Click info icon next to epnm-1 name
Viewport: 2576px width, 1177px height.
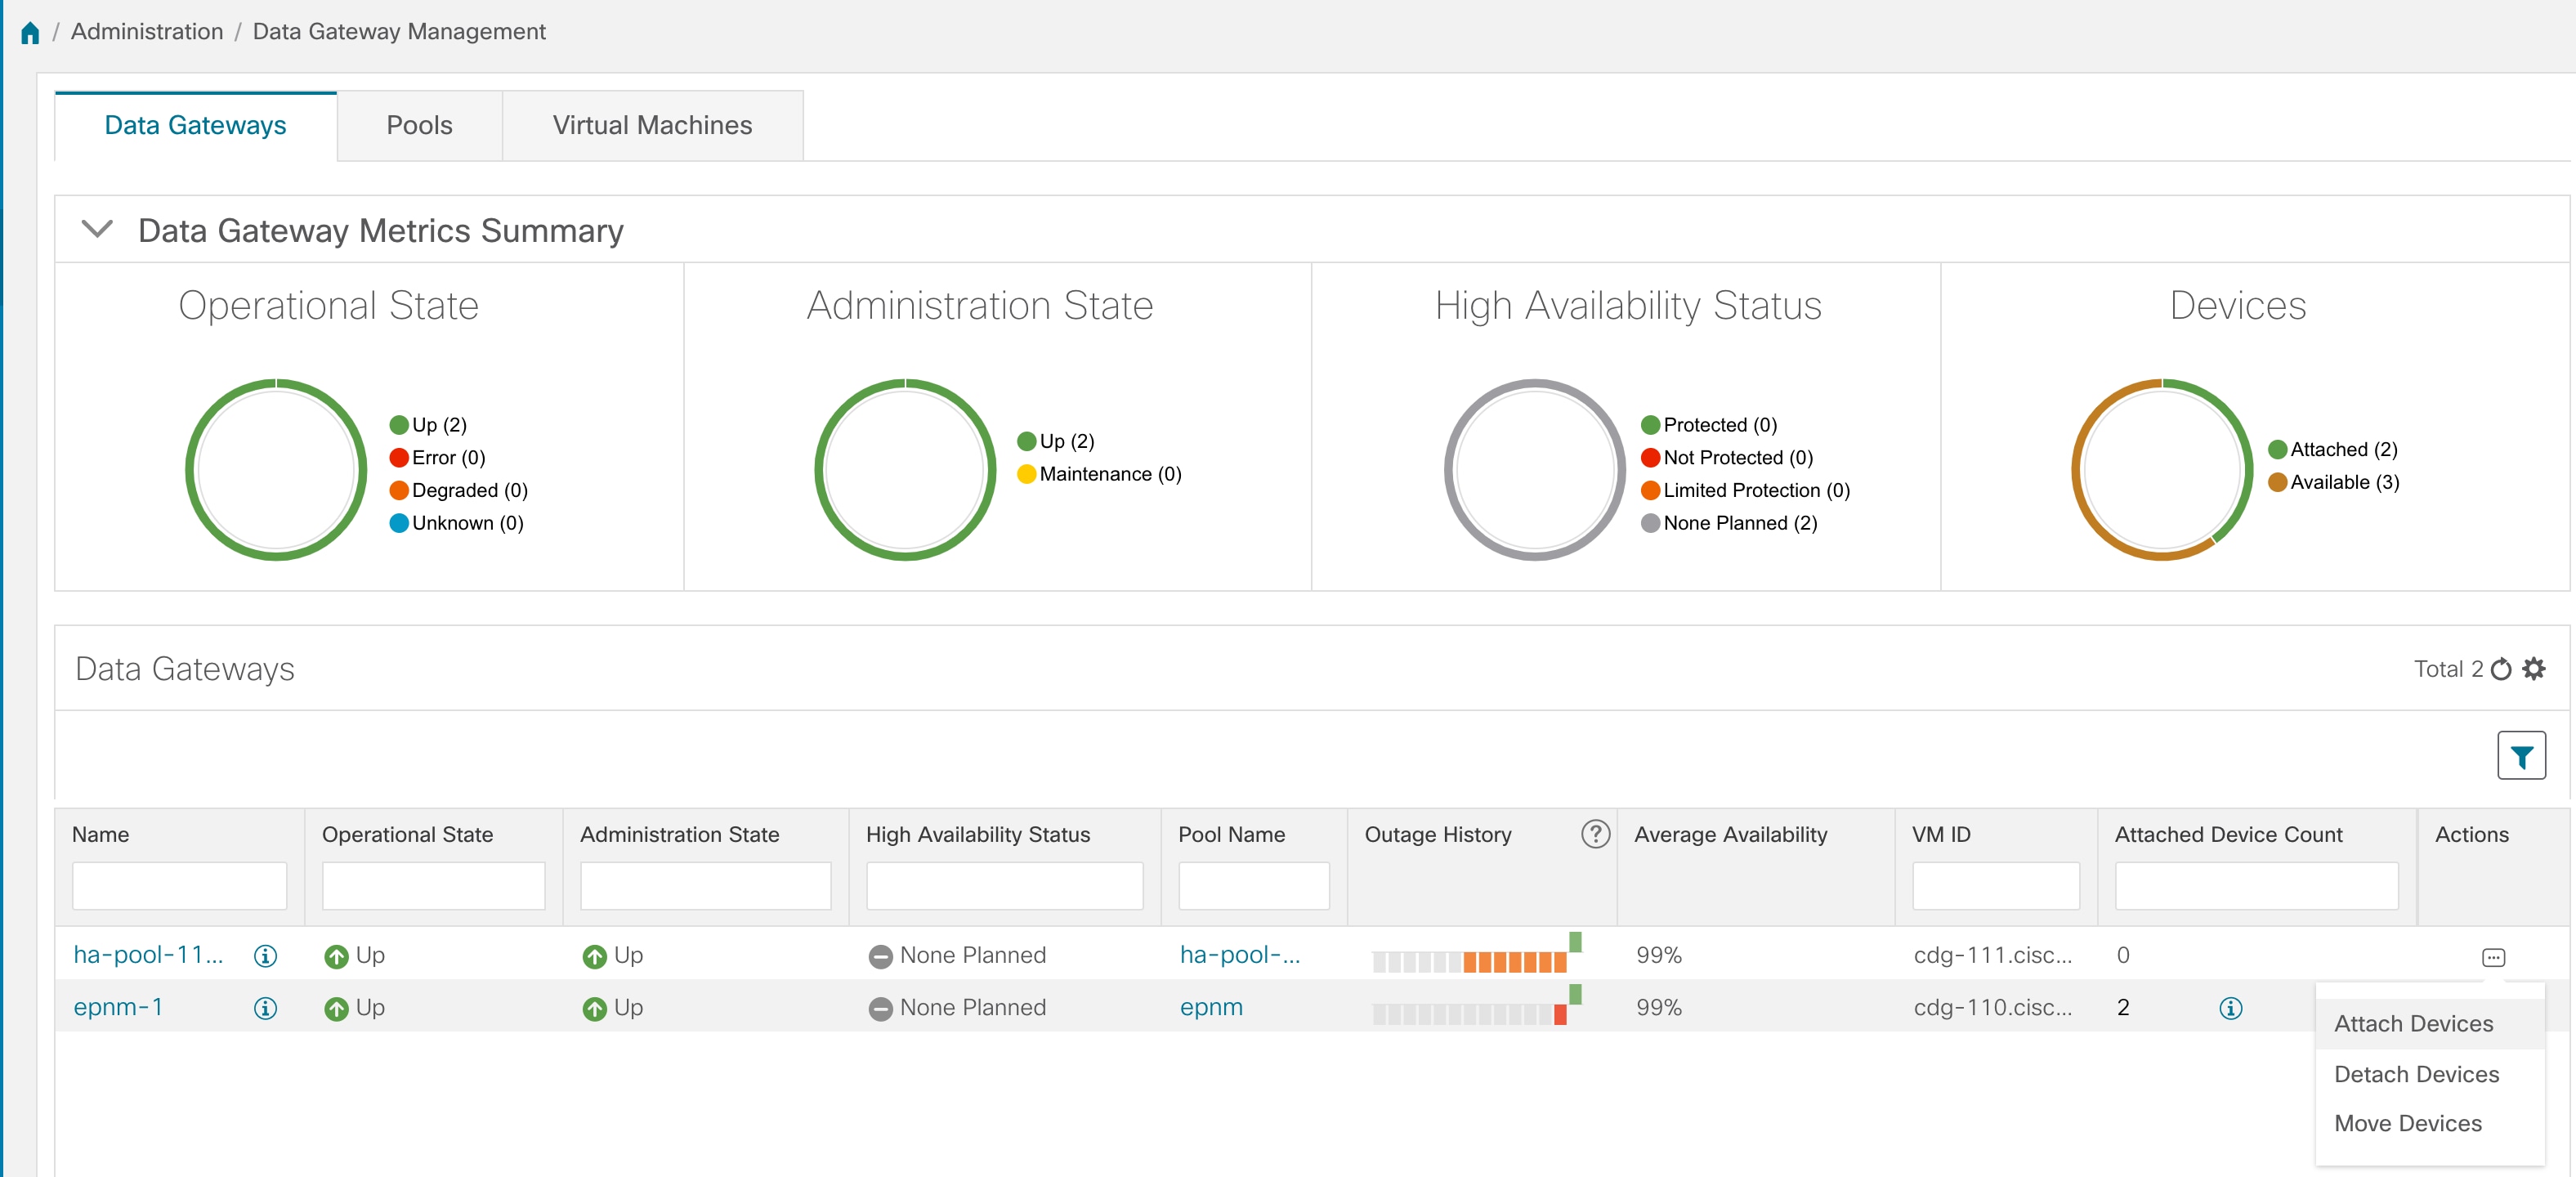265,1008
